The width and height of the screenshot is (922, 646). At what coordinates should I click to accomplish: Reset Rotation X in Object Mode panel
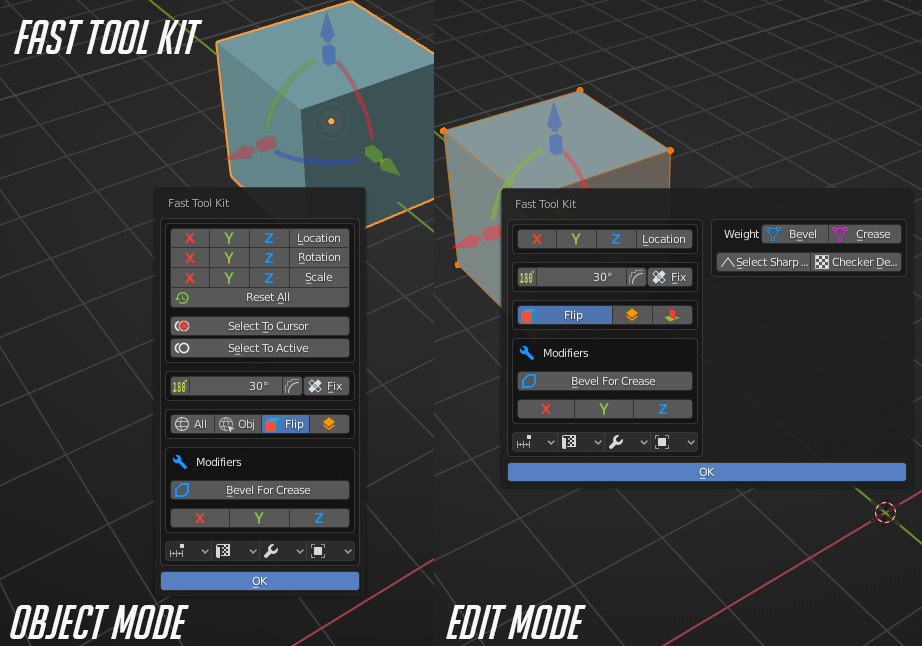tap(190, 257)
